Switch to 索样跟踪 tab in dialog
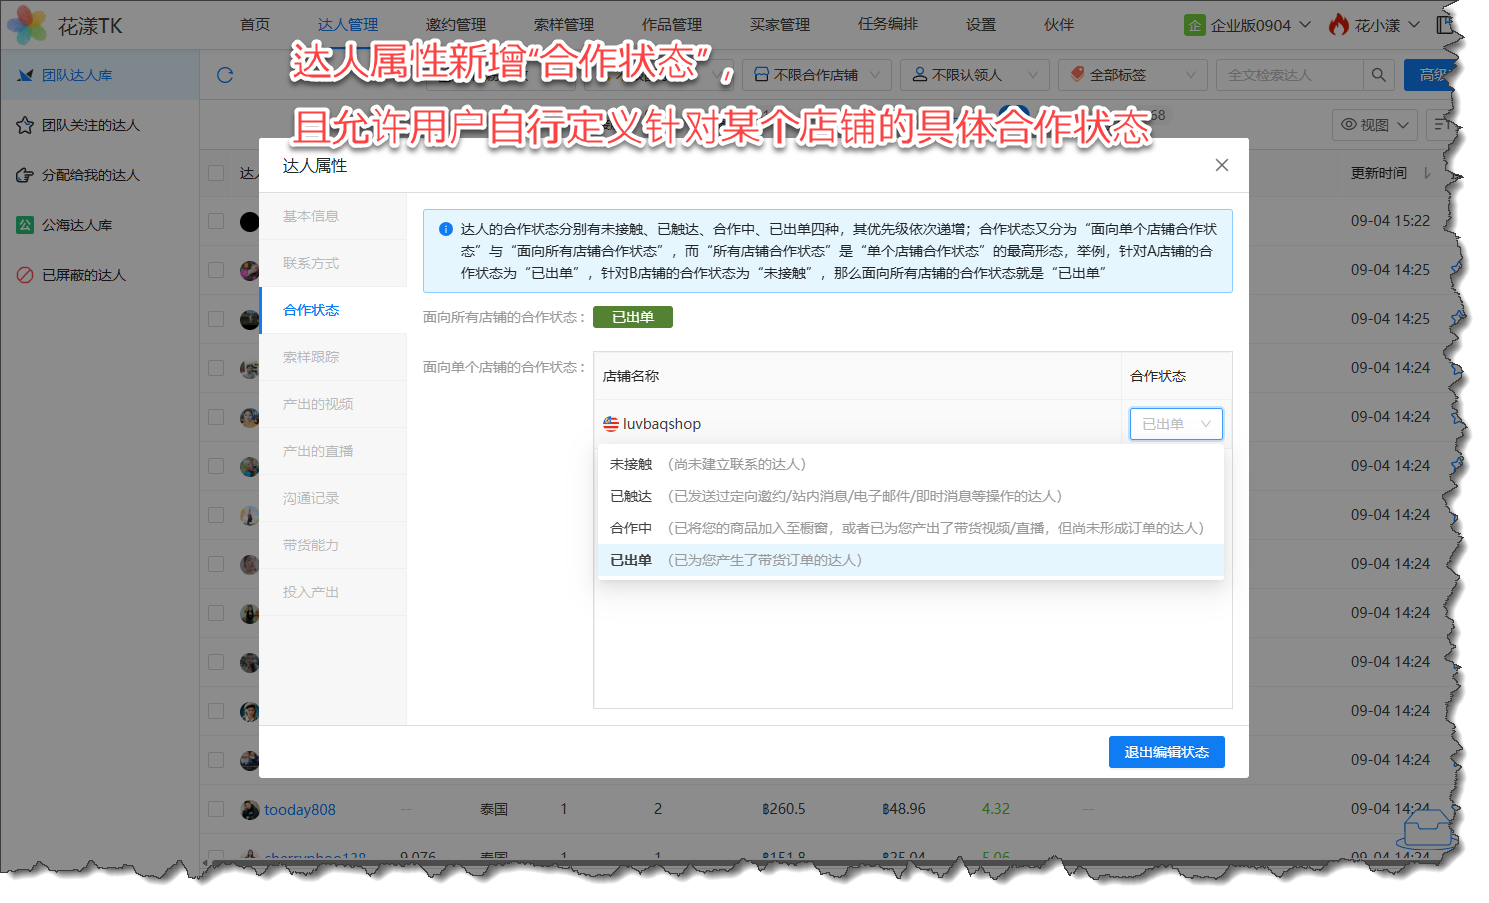1489x903 pixels. [x=311, y=357]
